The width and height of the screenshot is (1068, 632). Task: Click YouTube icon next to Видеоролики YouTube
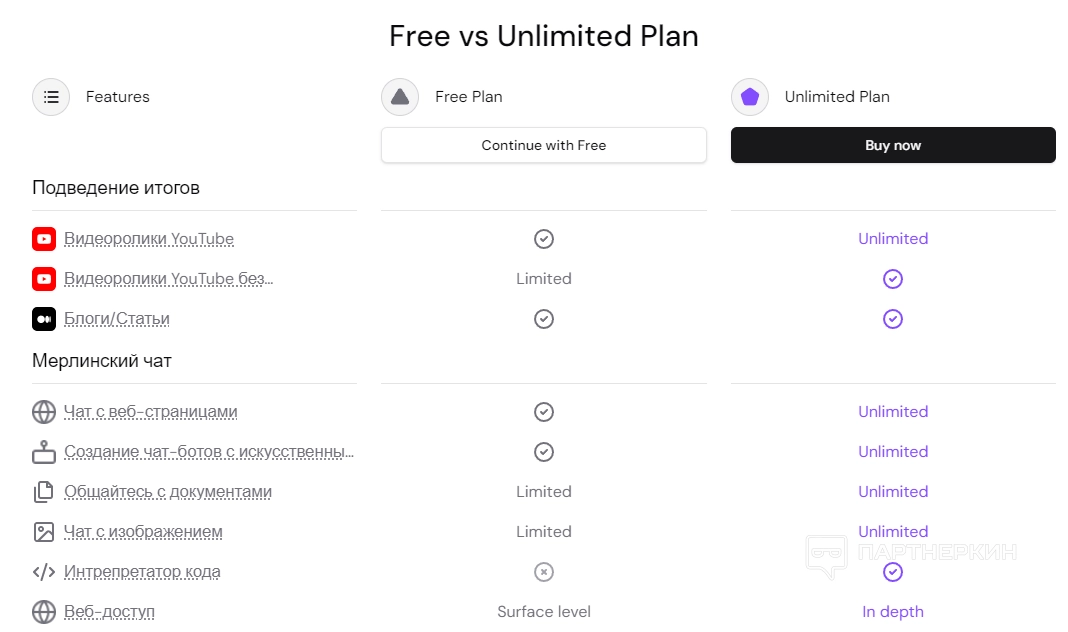coord(44,239)
